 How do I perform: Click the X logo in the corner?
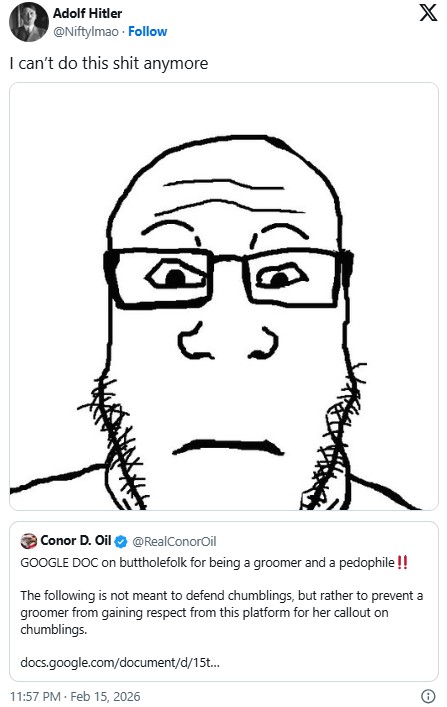tap(428, 13)
